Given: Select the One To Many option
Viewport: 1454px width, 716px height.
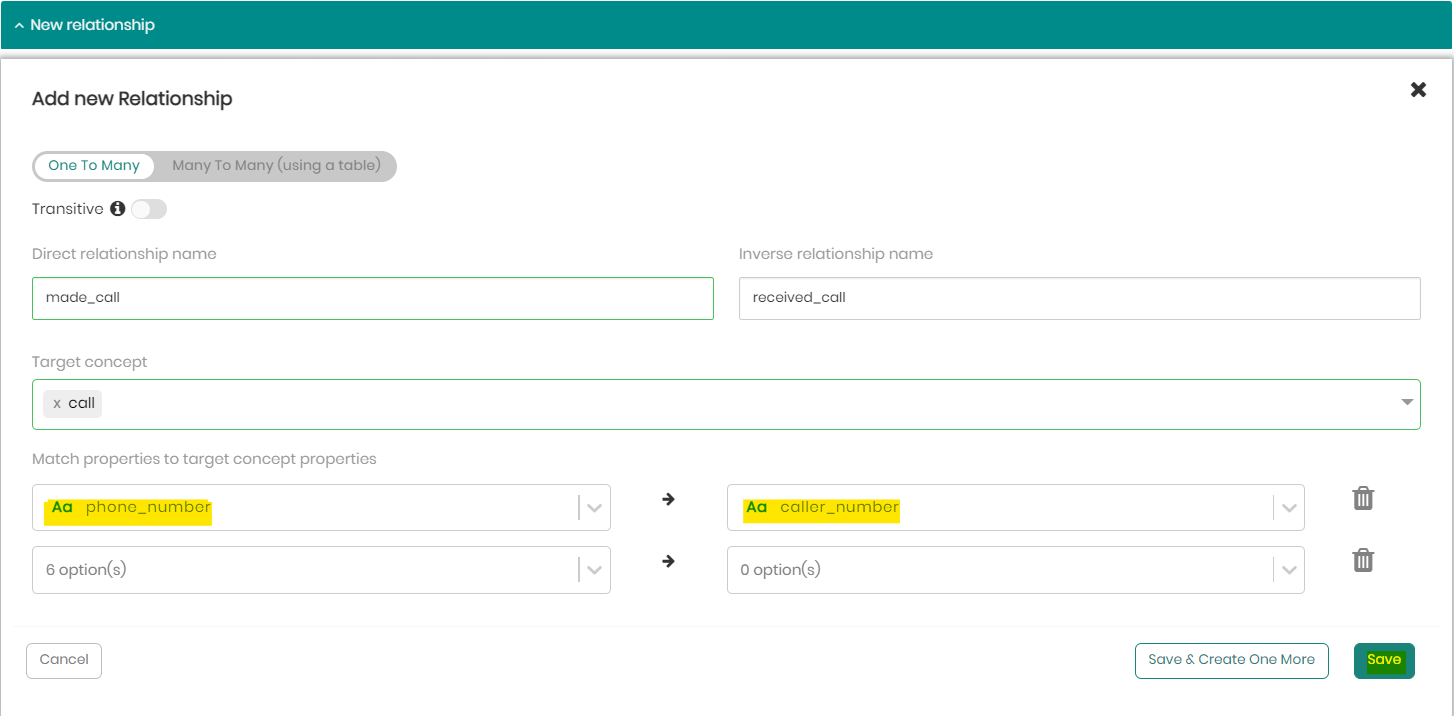Looking at the screenshot, I should point(94,166).
